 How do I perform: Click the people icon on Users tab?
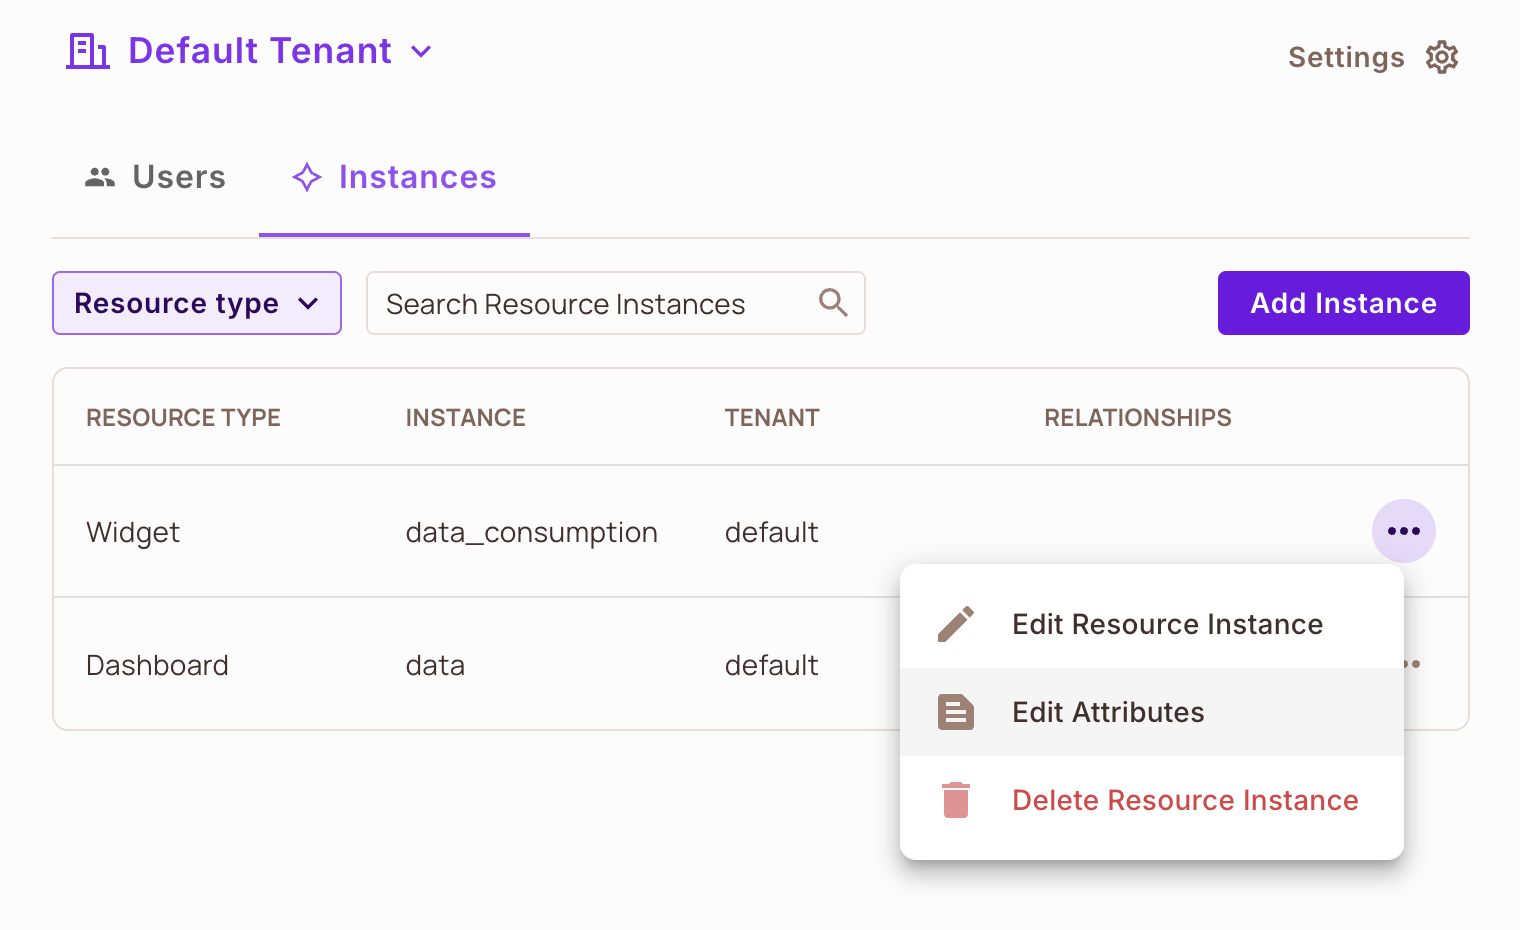[x=100, y=177]
